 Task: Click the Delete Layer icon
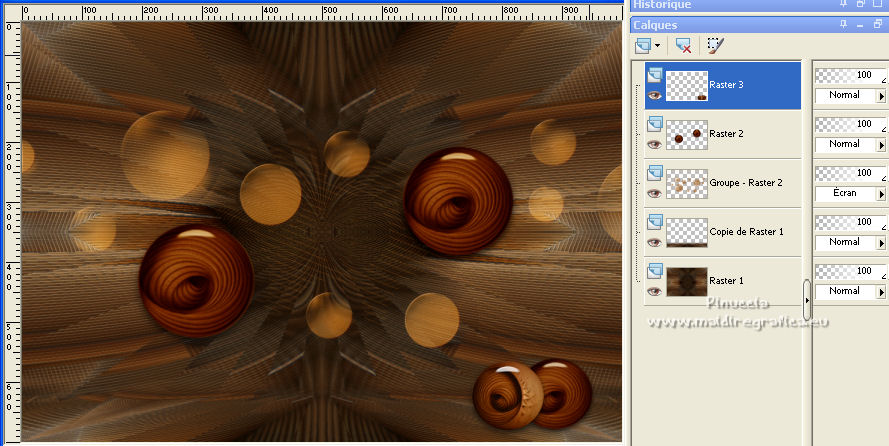click(x=684, y=45)
